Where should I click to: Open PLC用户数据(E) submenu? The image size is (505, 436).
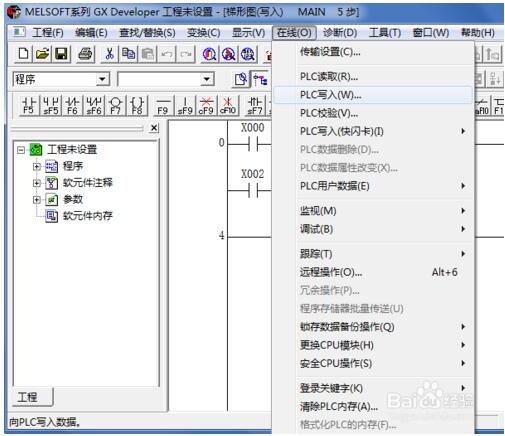[373, 186]
